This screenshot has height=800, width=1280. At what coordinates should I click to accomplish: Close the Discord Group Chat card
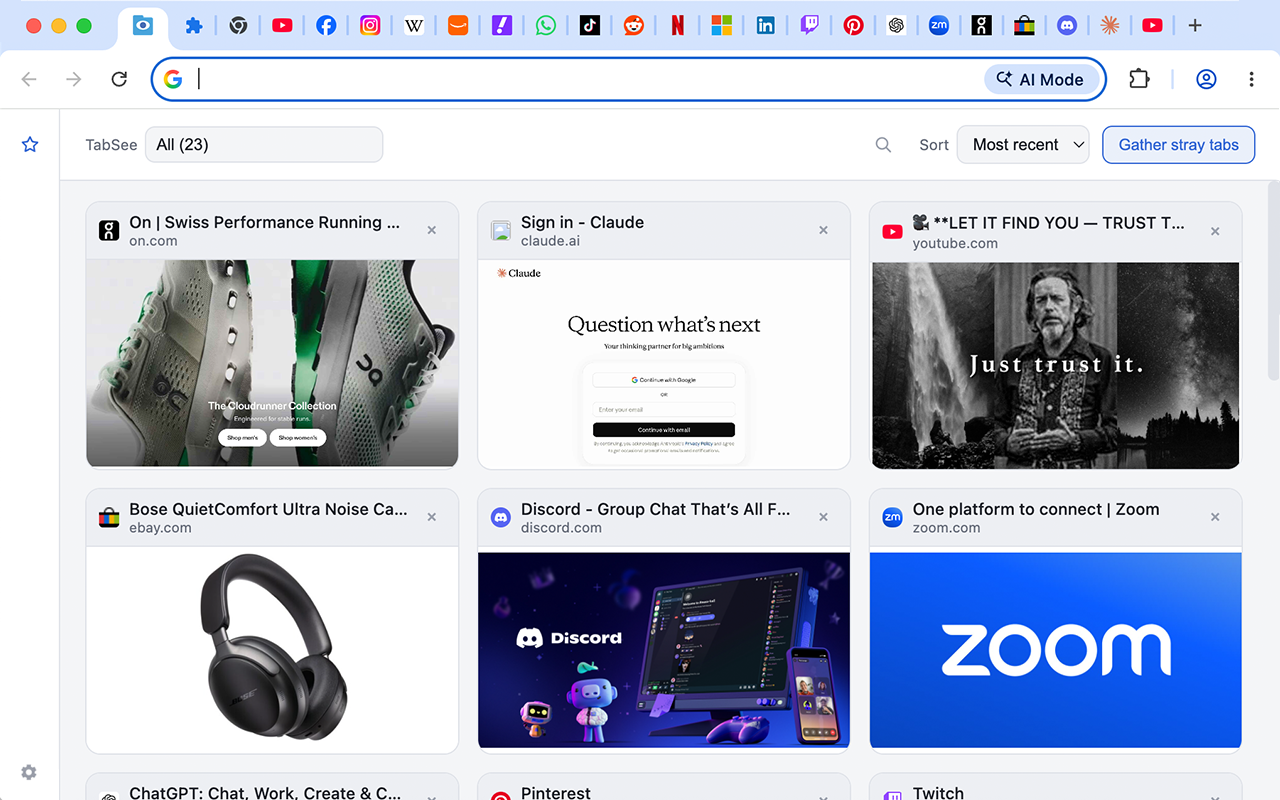pos(824,517)
